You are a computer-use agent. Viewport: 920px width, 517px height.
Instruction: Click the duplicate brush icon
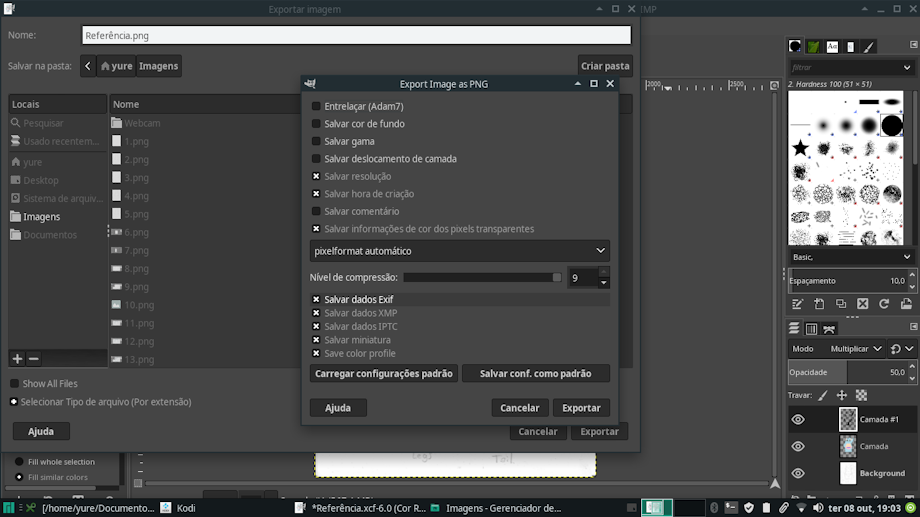coord(841,304)
